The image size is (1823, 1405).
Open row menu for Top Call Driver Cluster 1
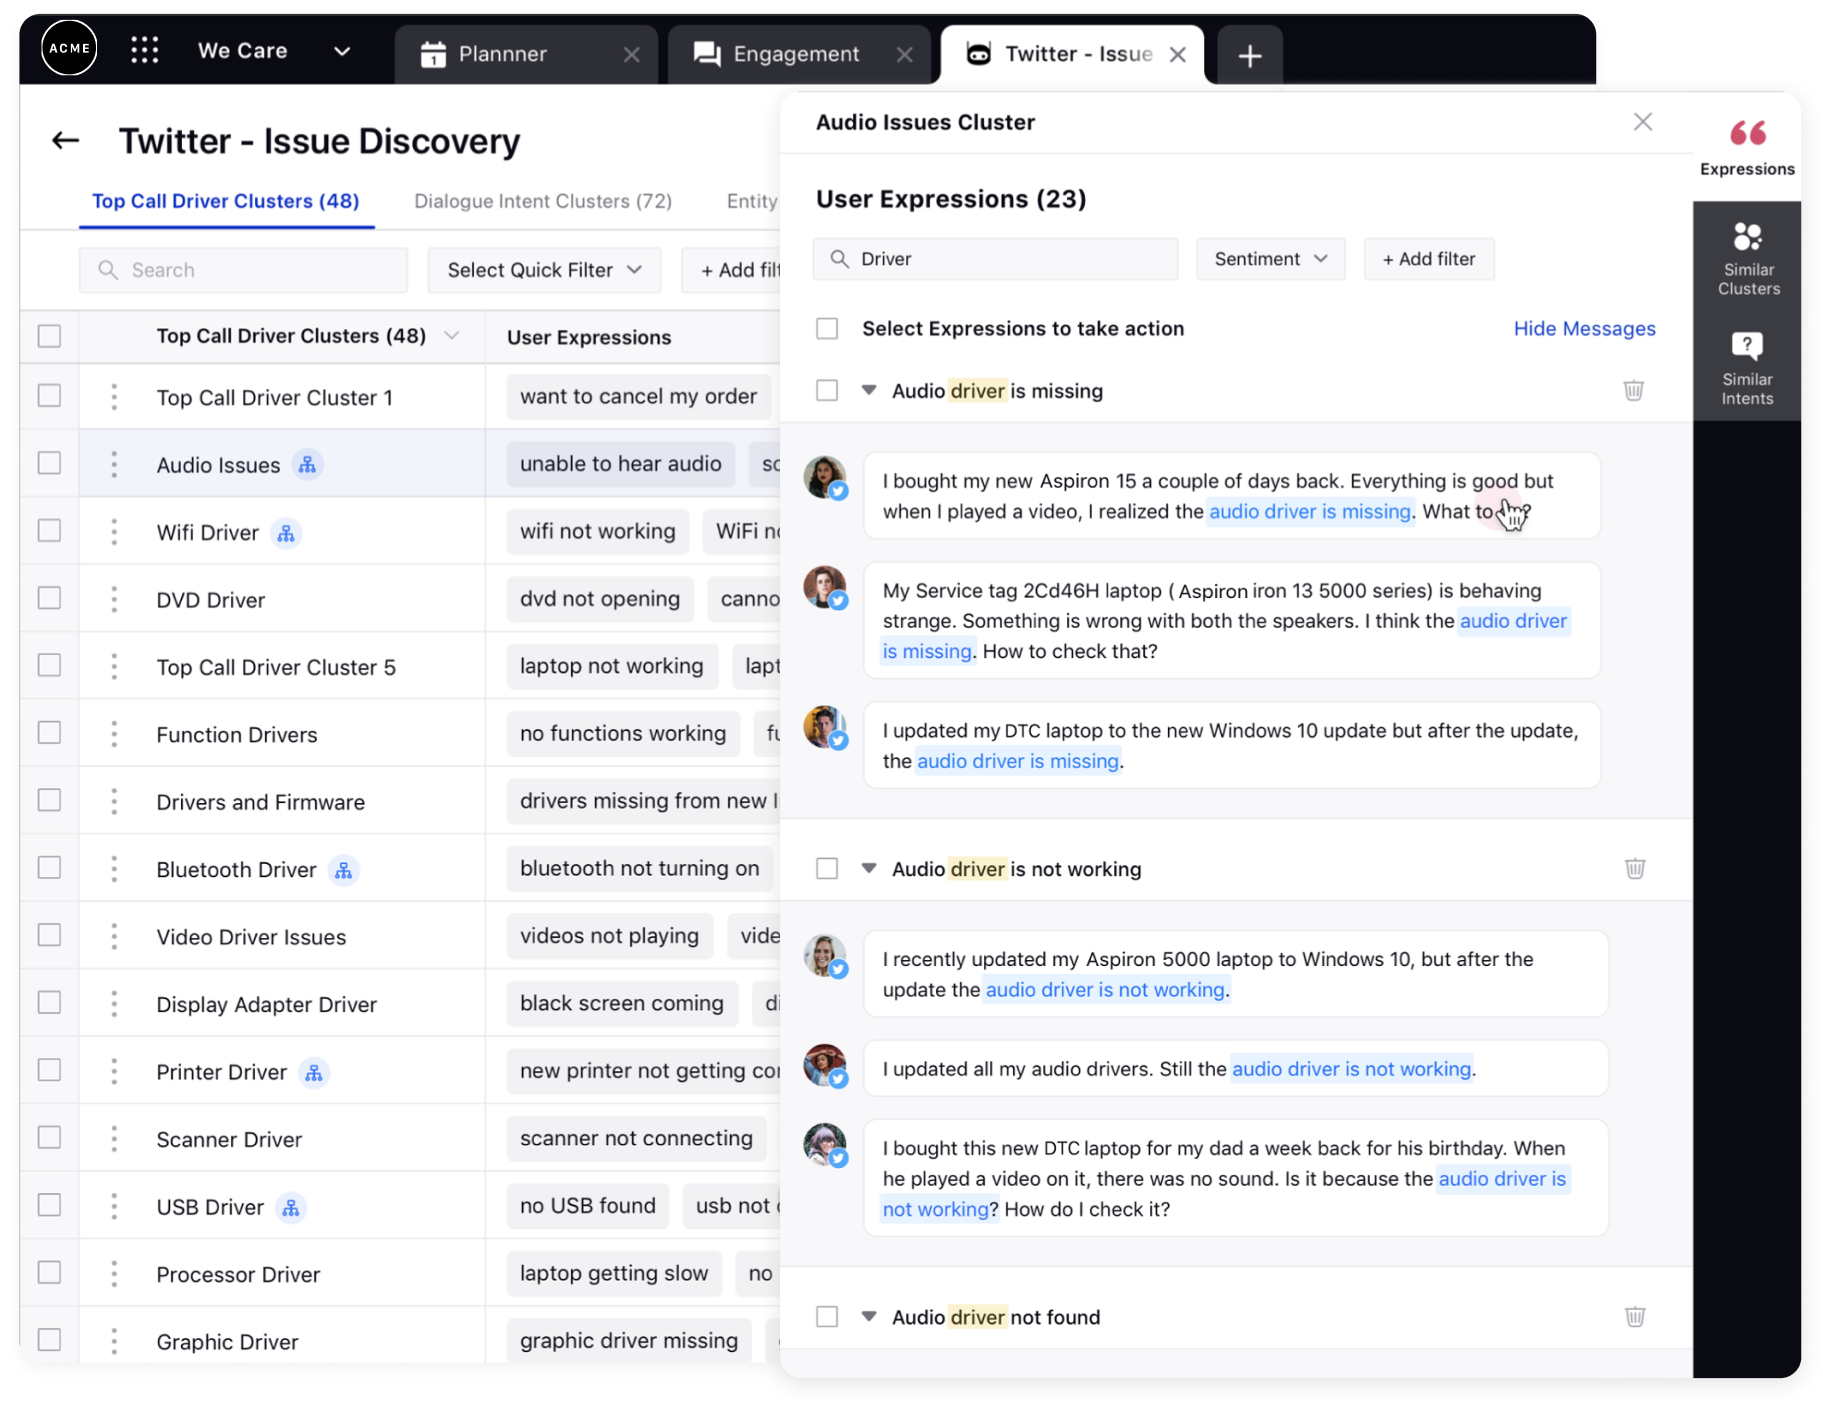tap(114, 397)
